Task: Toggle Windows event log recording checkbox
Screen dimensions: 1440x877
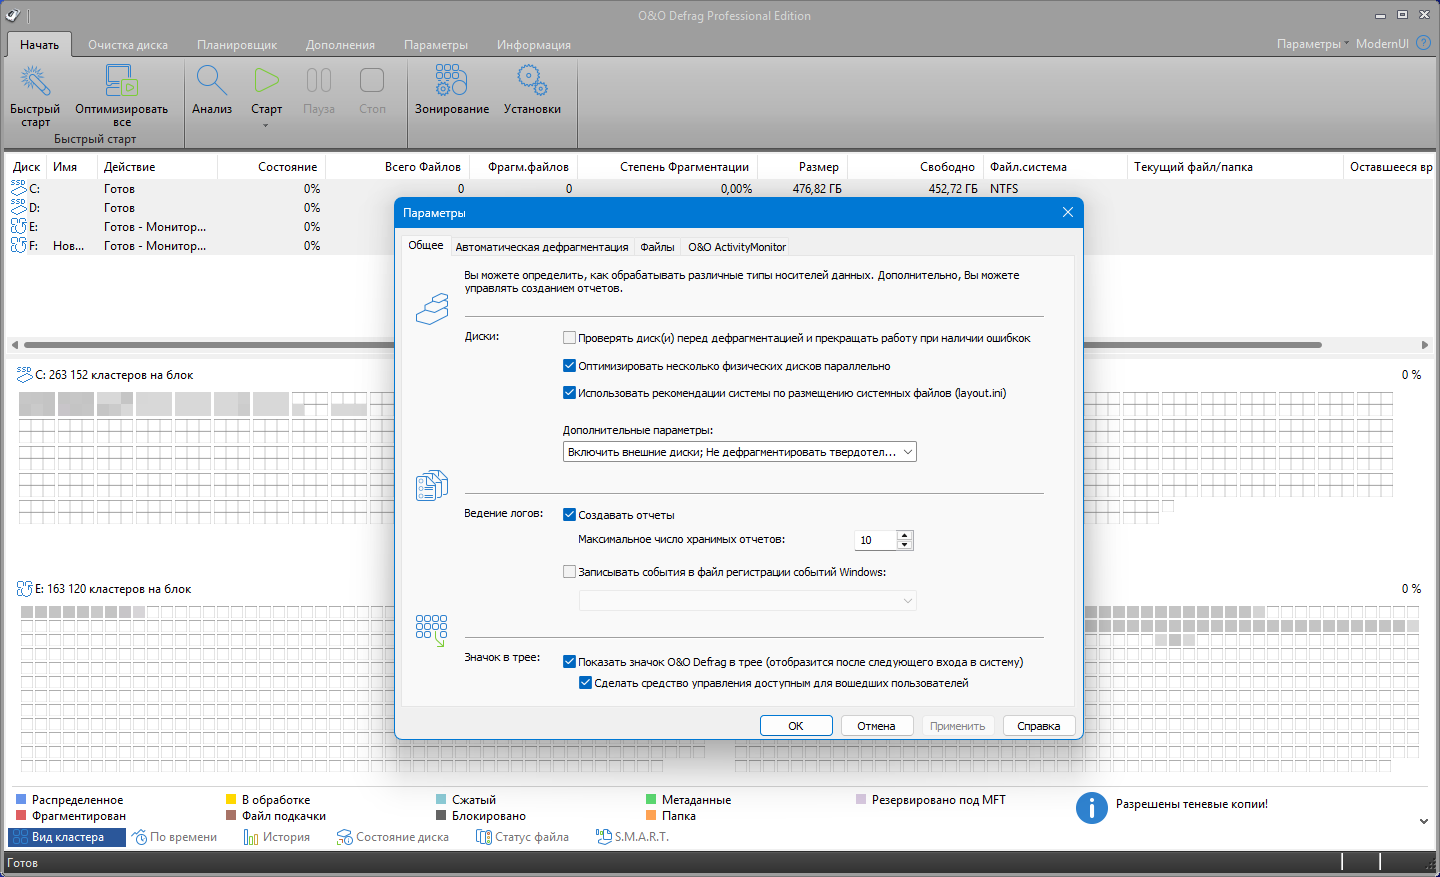Action: [570, 572]
